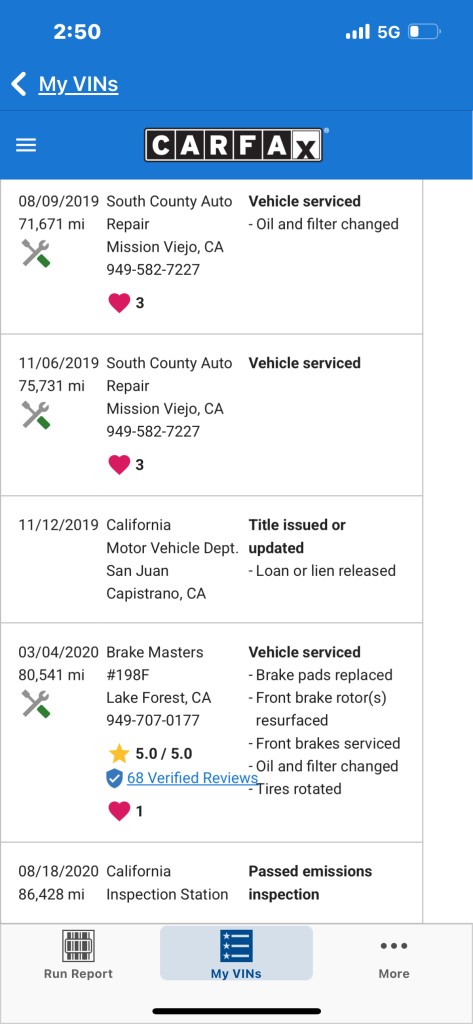
Task: Tap the yellow star rating icon
Action: 119,754
